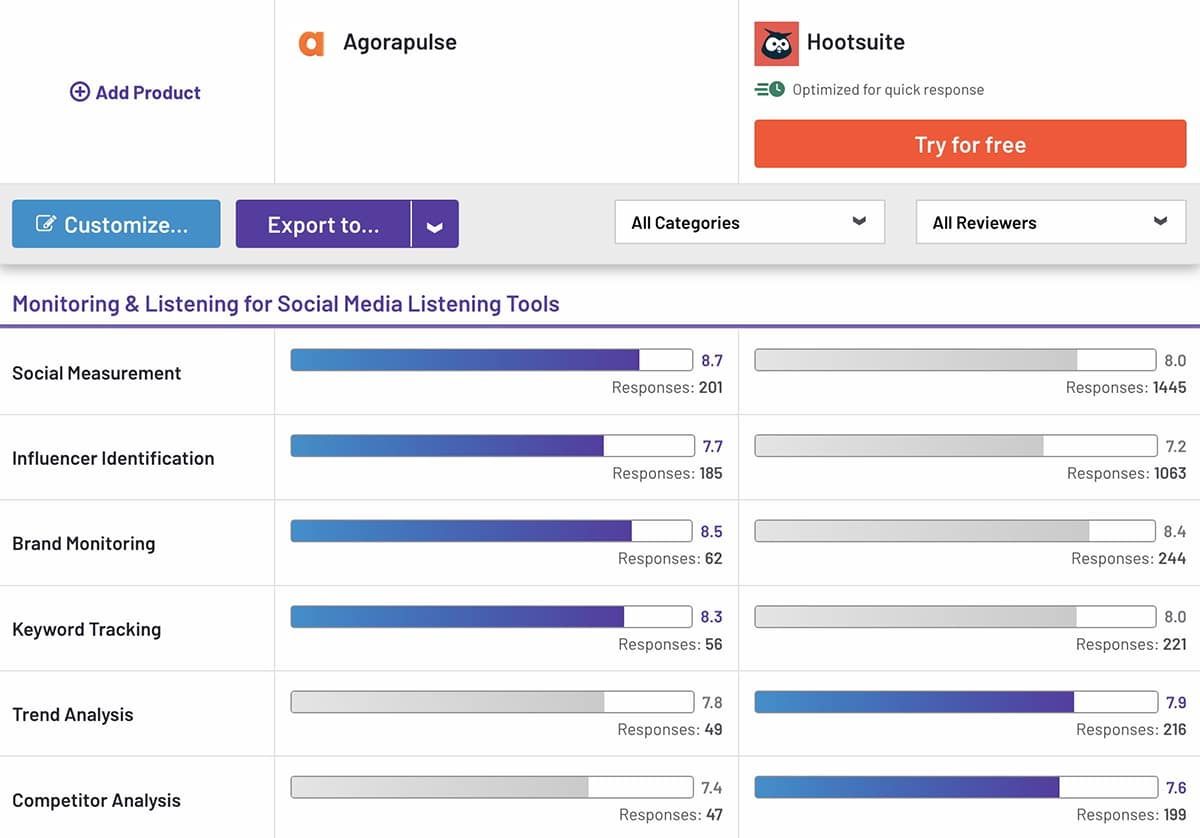Click Hootsuite Competitor Analysis rating bar
Image resolution: width=1200 pixels, height=838 pixels.
(x=956, y=787)
